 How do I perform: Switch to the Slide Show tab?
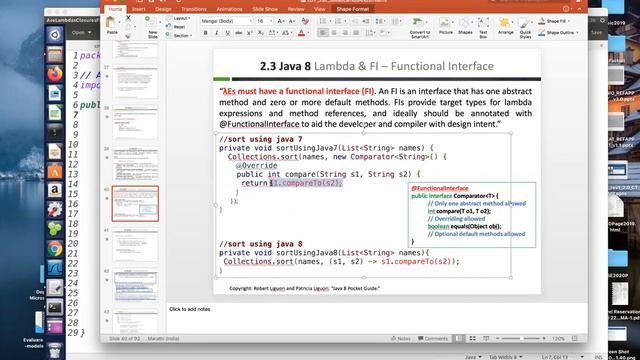[264, 9]
